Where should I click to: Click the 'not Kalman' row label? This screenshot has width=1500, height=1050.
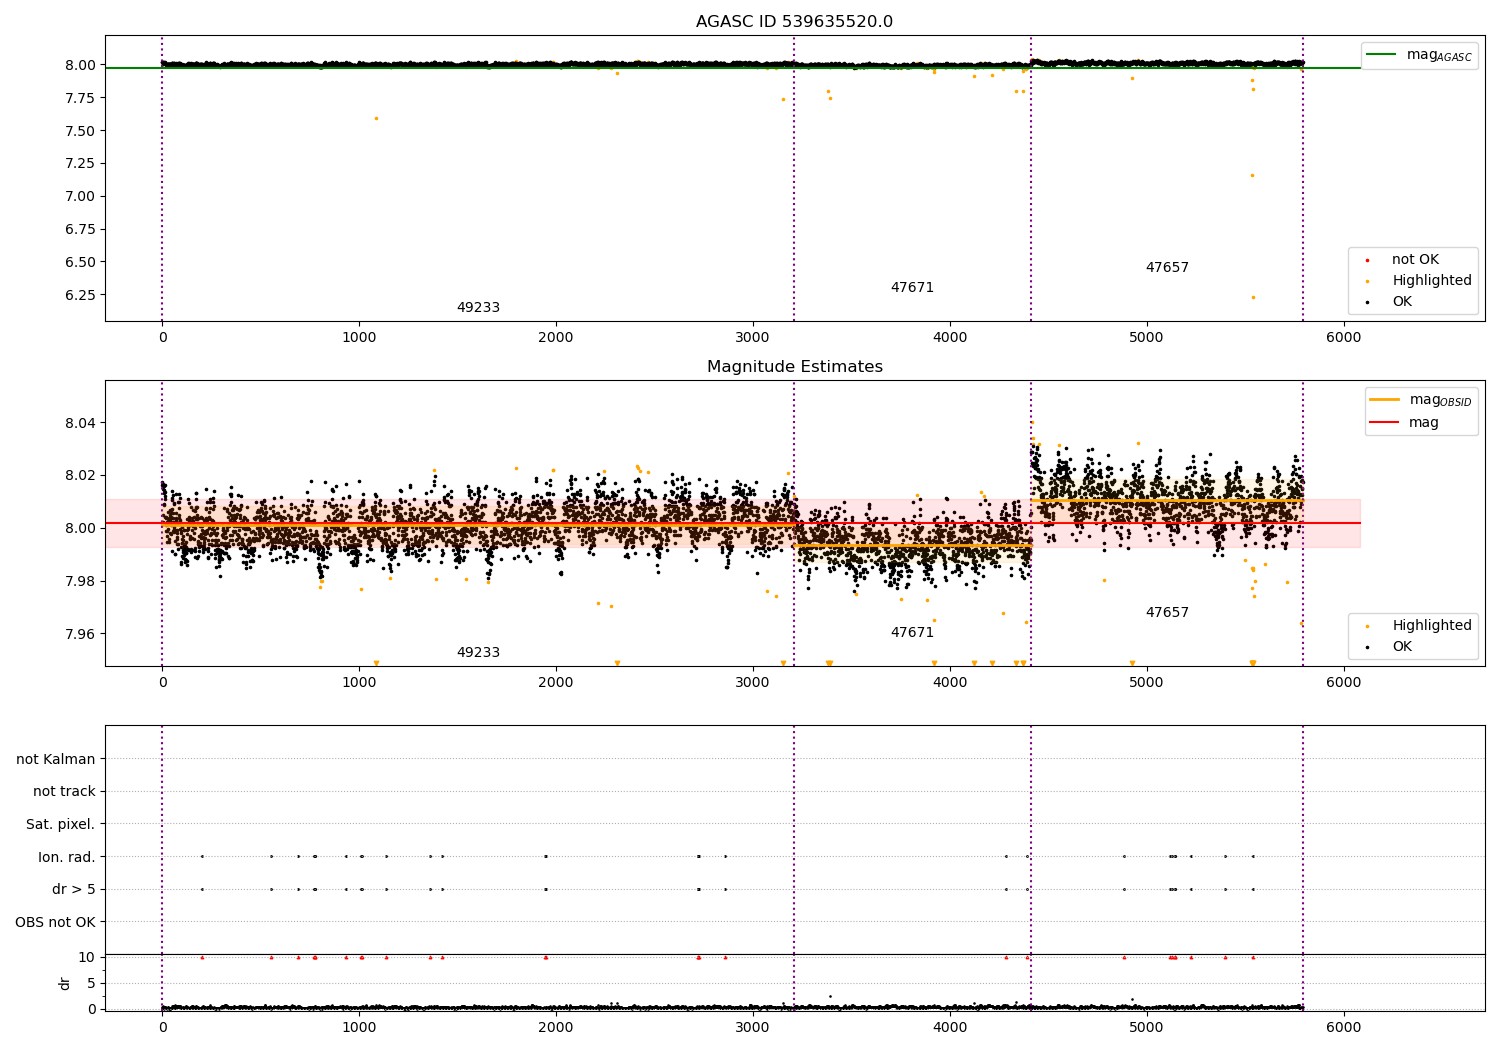[56, 760]
